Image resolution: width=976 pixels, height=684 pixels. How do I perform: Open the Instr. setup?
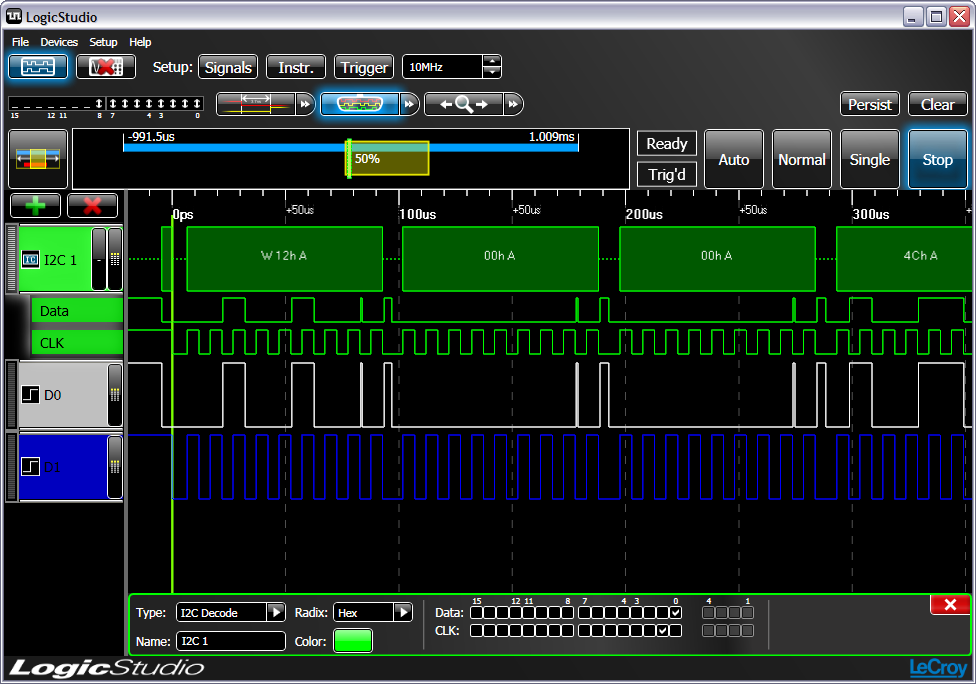pos(296,67)
